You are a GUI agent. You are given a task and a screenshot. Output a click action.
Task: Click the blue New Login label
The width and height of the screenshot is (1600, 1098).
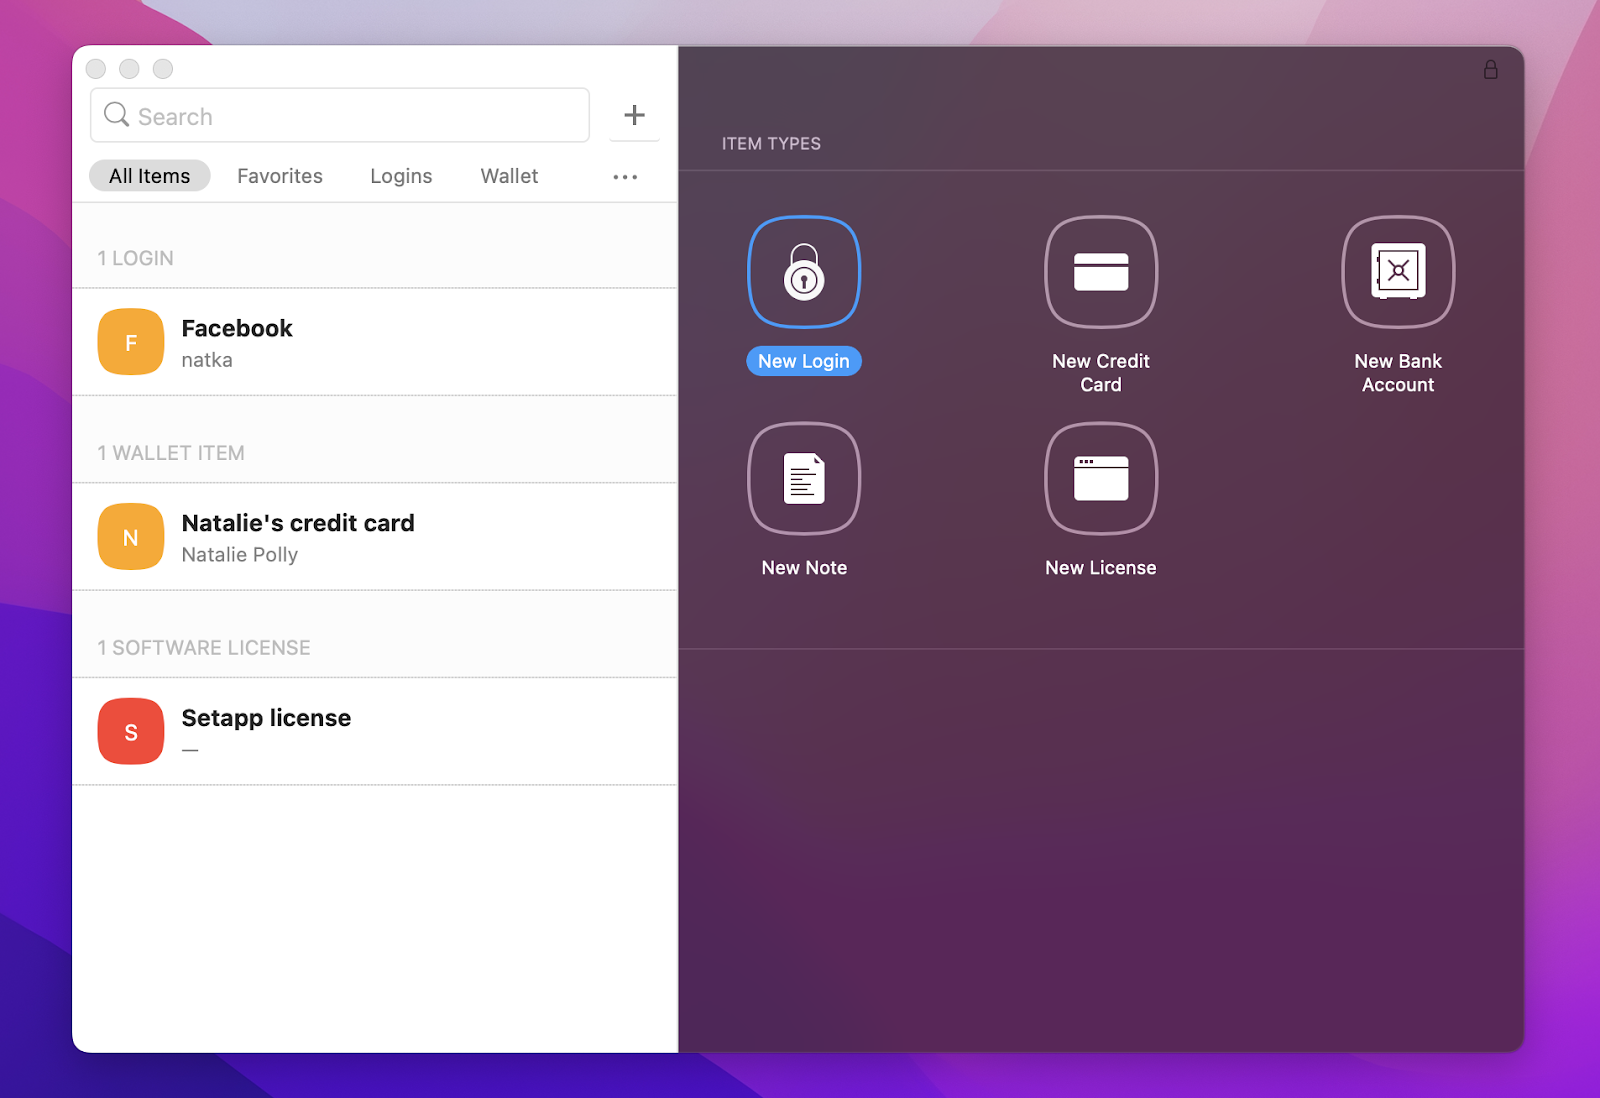[x=803, y=361]
